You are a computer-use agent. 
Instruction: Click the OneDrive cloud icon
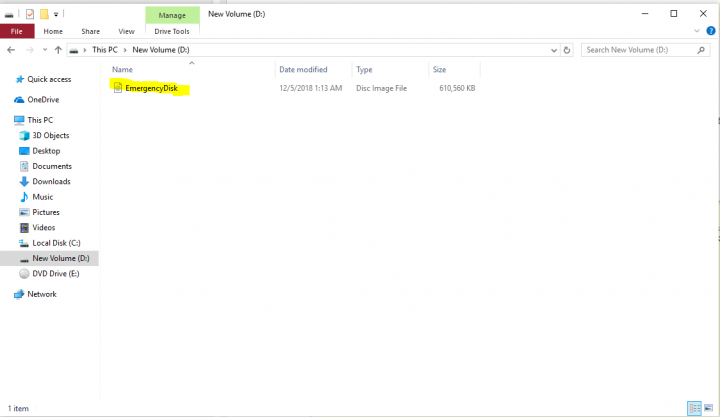[19, 100]
